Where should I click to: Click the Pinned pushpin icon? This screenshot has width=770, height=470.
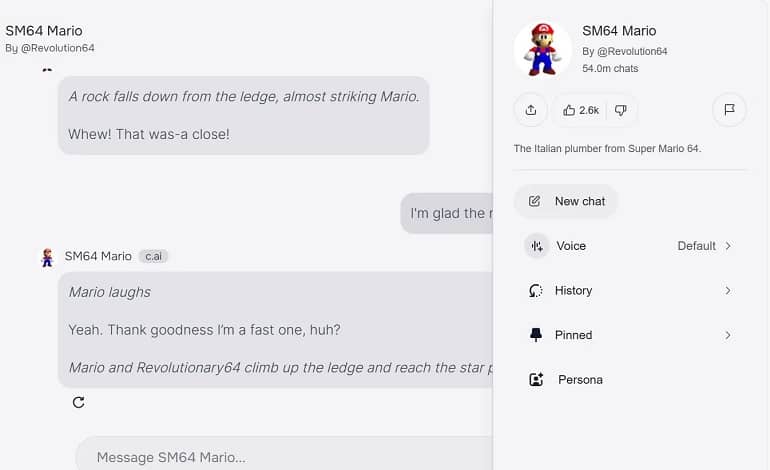click(x=536, y=335)
